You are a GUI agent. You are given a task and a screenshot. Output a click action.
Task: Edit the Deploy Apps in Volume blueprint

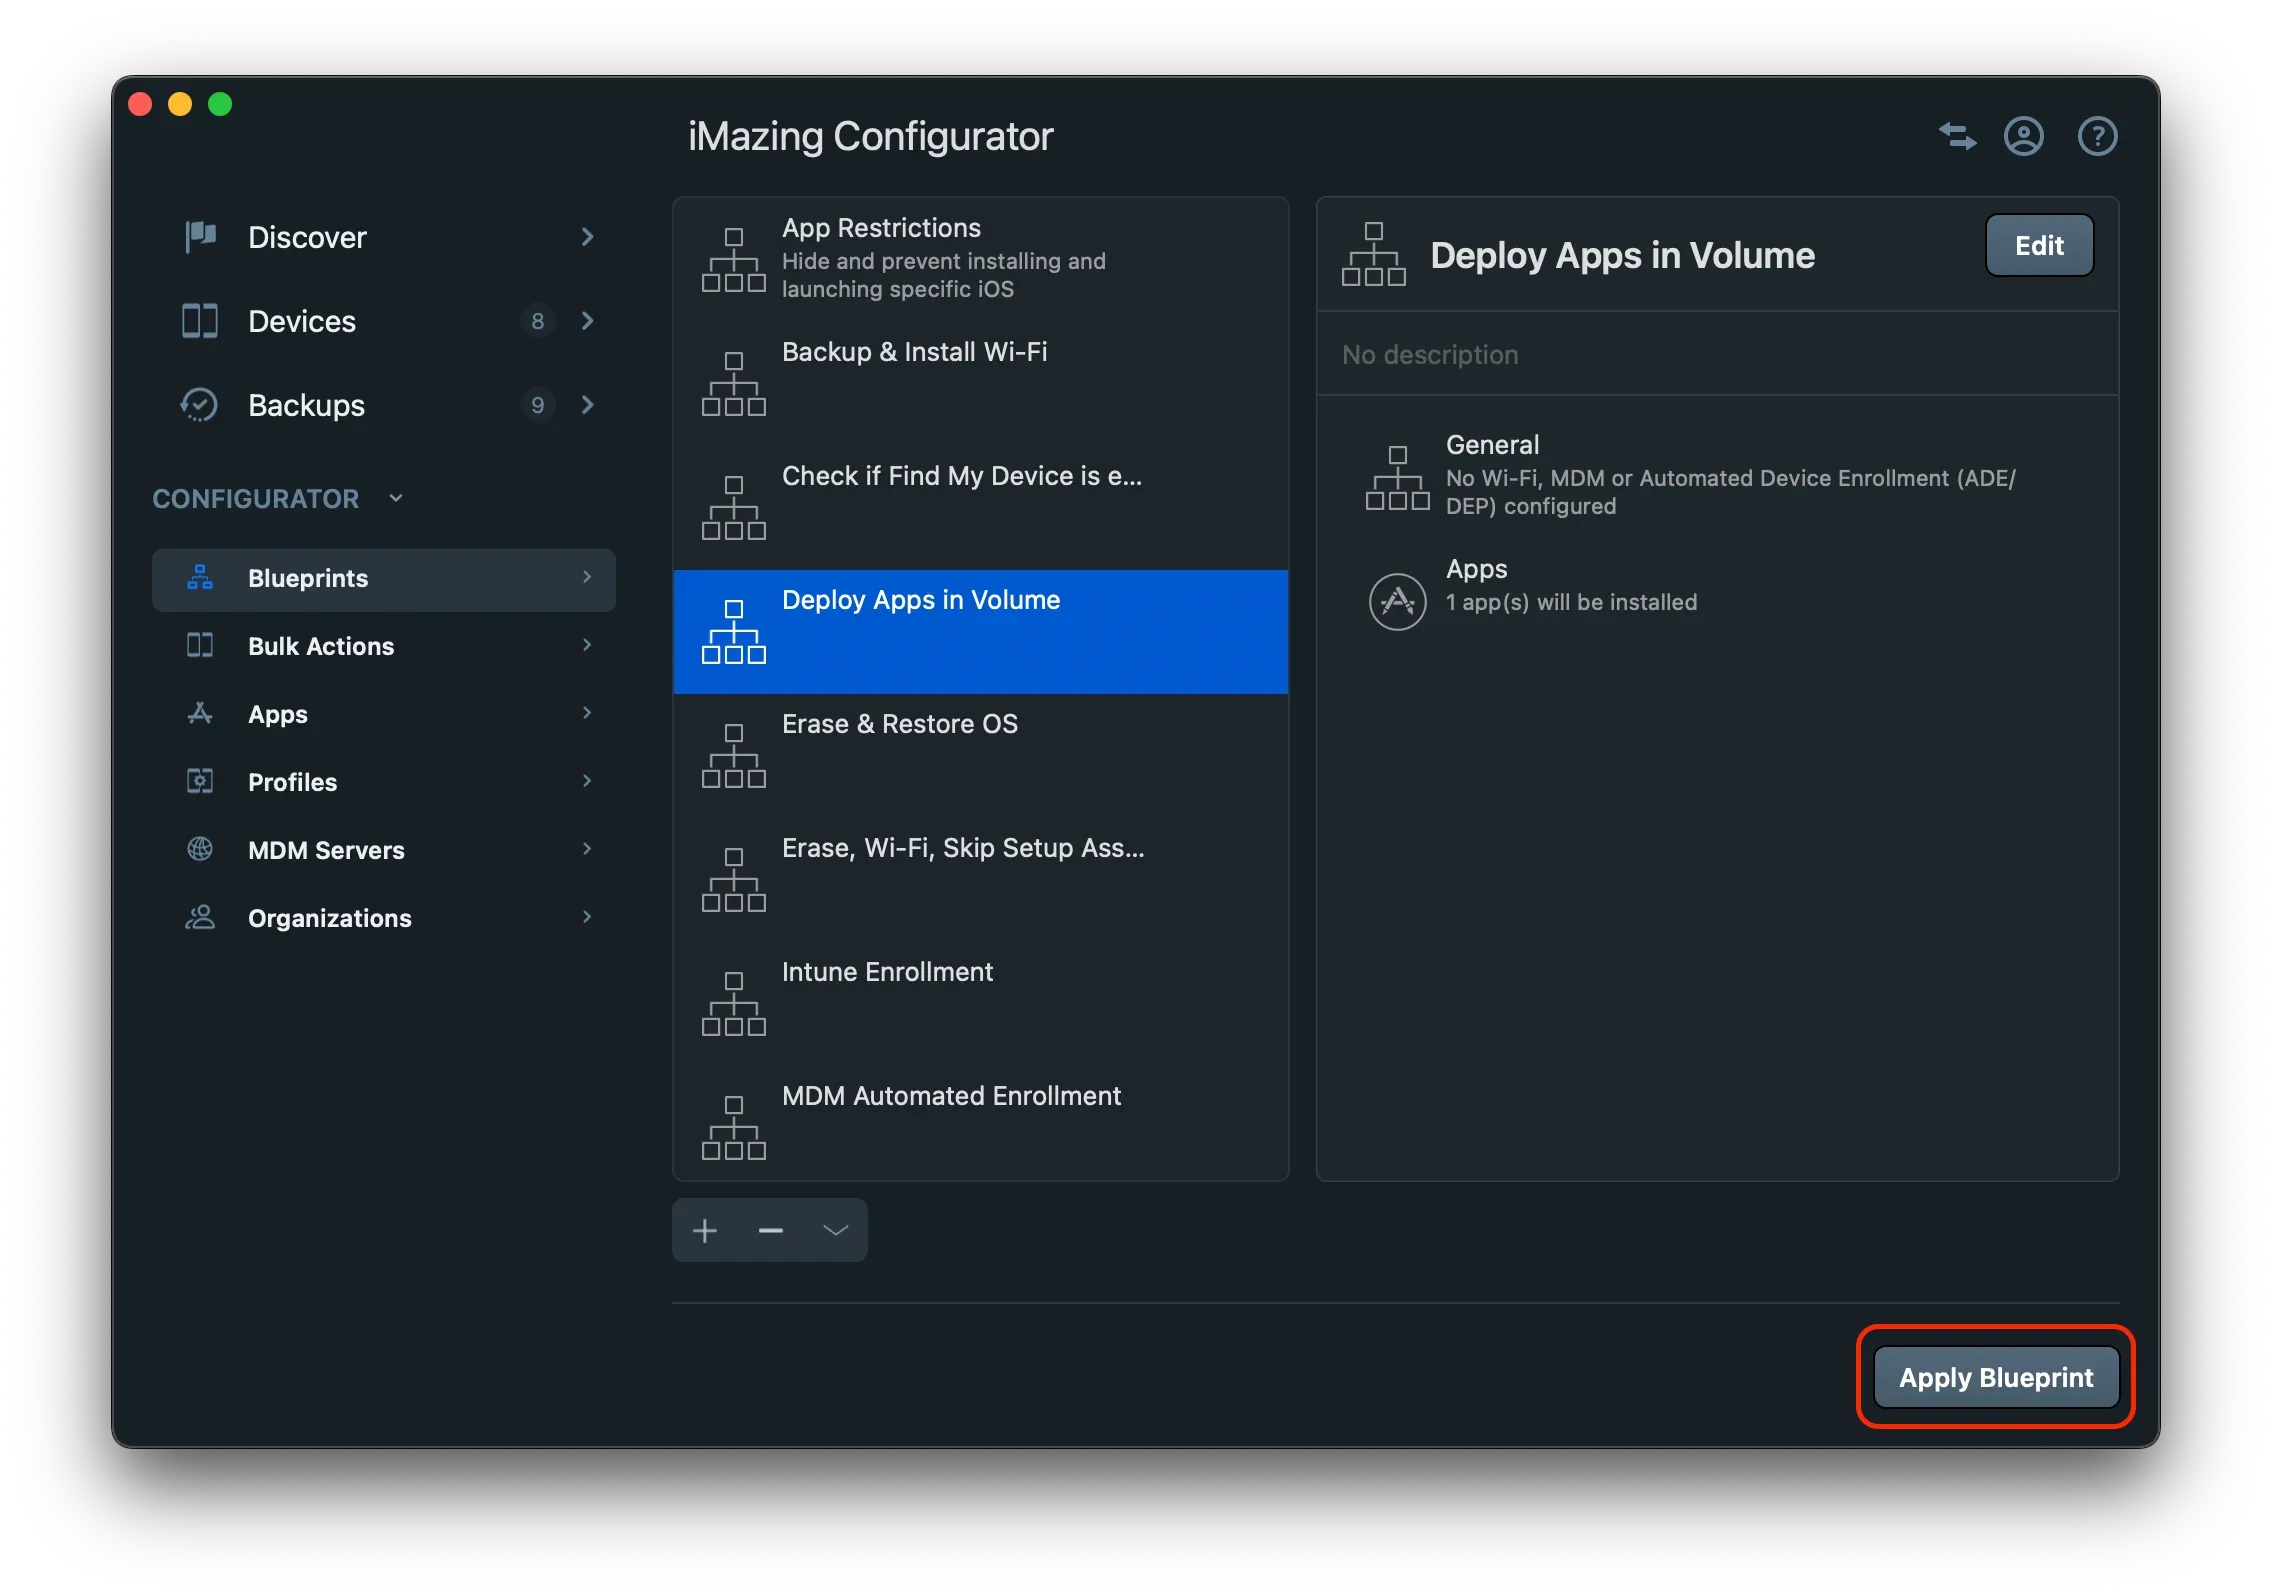(x=2038, y=245)
